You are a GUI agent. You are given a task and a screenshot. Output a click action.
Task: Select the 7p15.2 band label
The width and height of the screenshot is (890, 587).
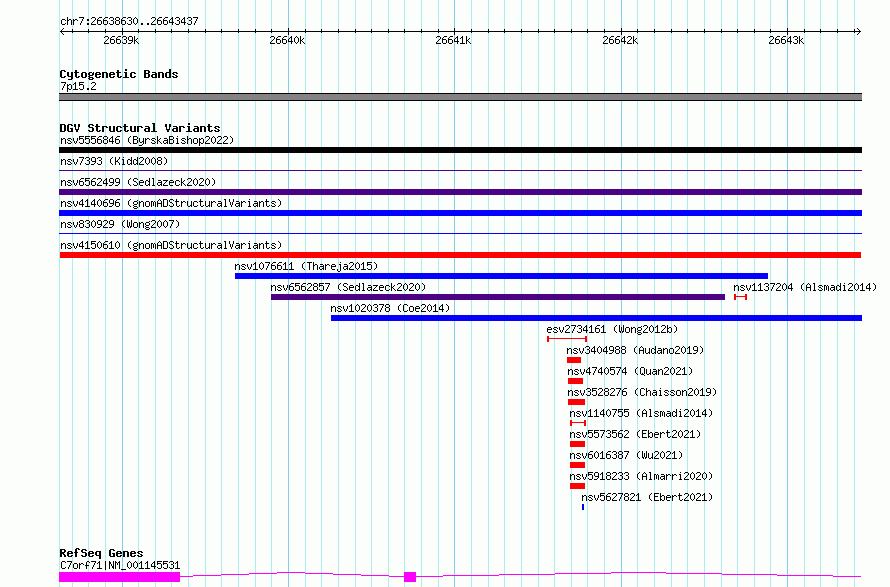pos(78,86)
